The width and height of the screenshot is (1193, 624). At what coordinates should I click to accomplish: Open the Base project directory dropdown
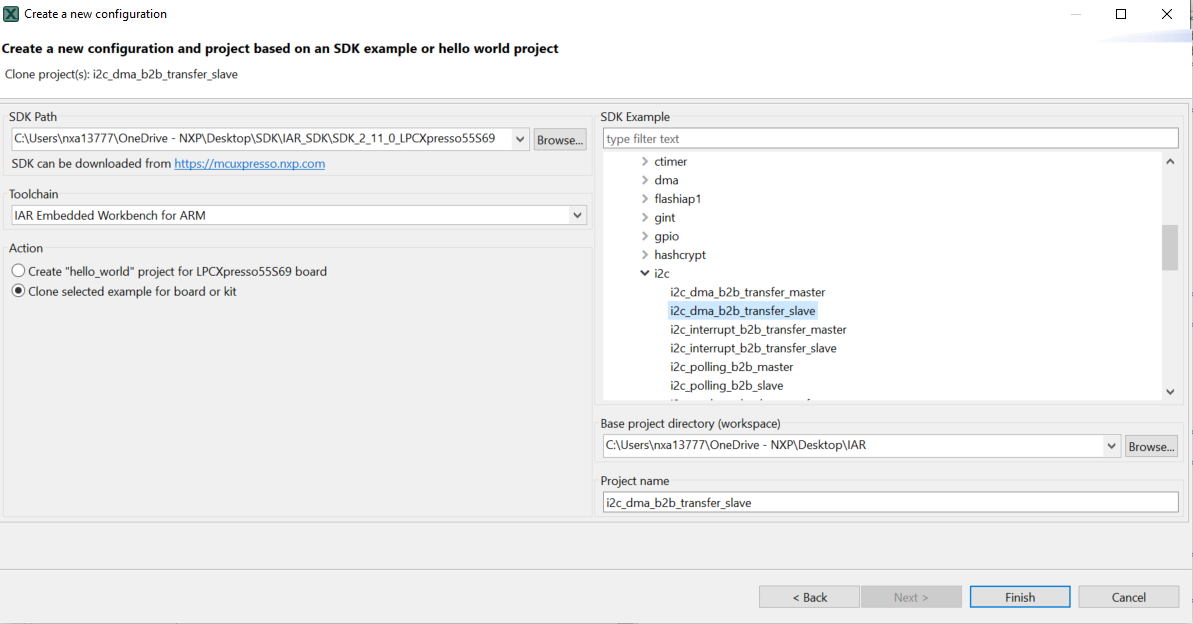pyautogui.click(x=1111, y=446)
